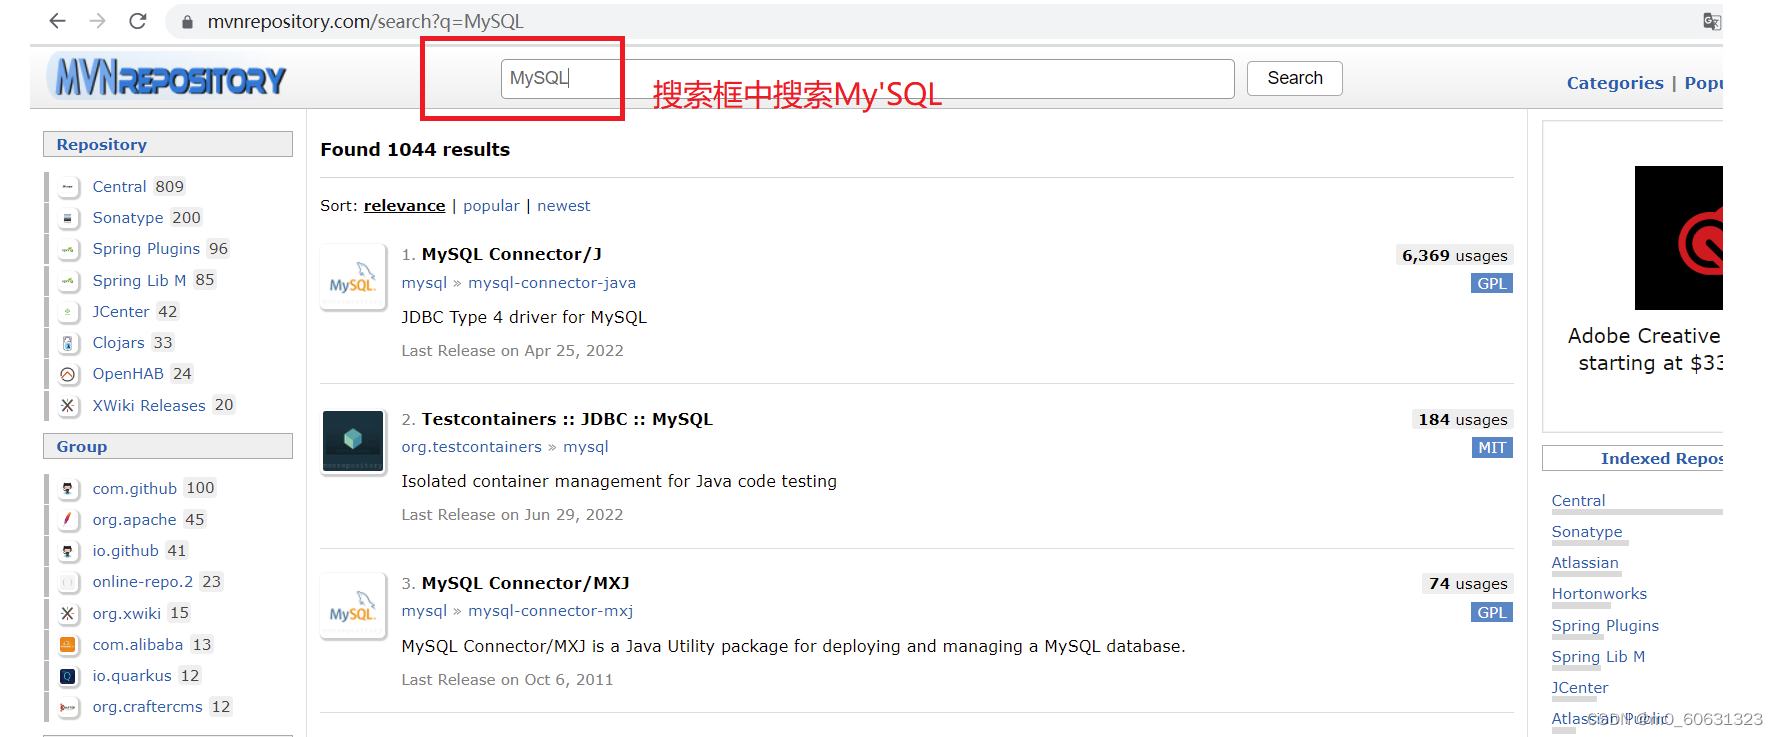The width and height of the screenshot is (1778, 737).
Task: Filter by org.apache group
Action: coord(135,520)
